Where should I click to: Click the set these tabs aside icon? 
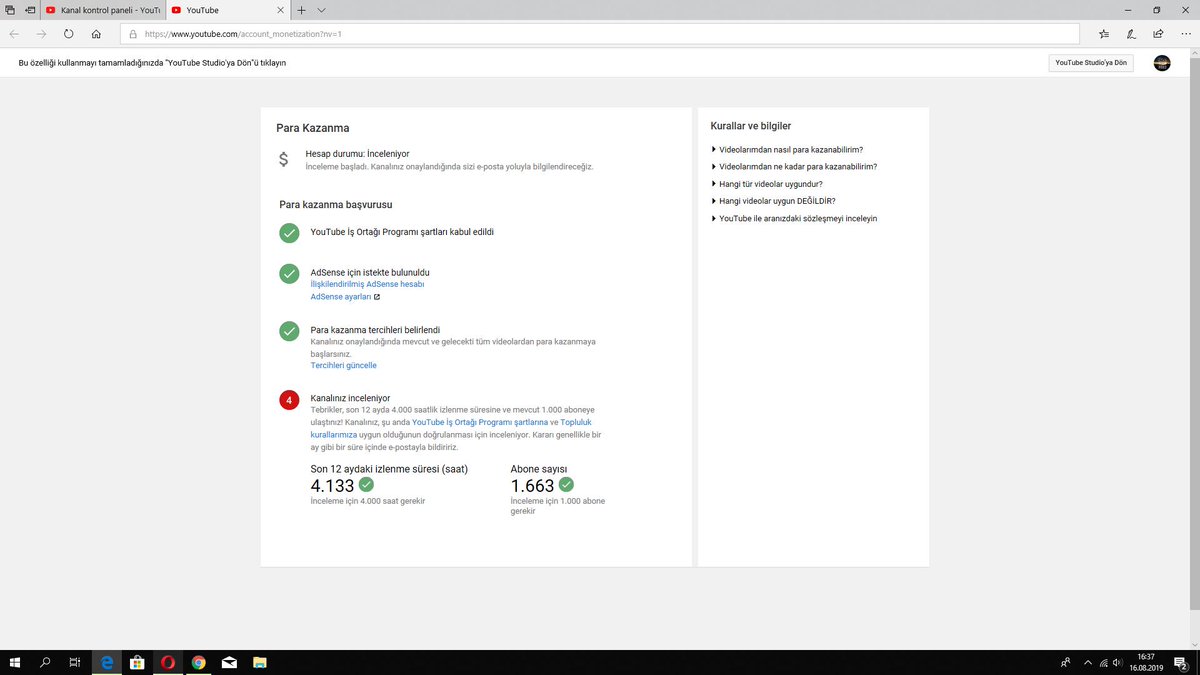30,10
